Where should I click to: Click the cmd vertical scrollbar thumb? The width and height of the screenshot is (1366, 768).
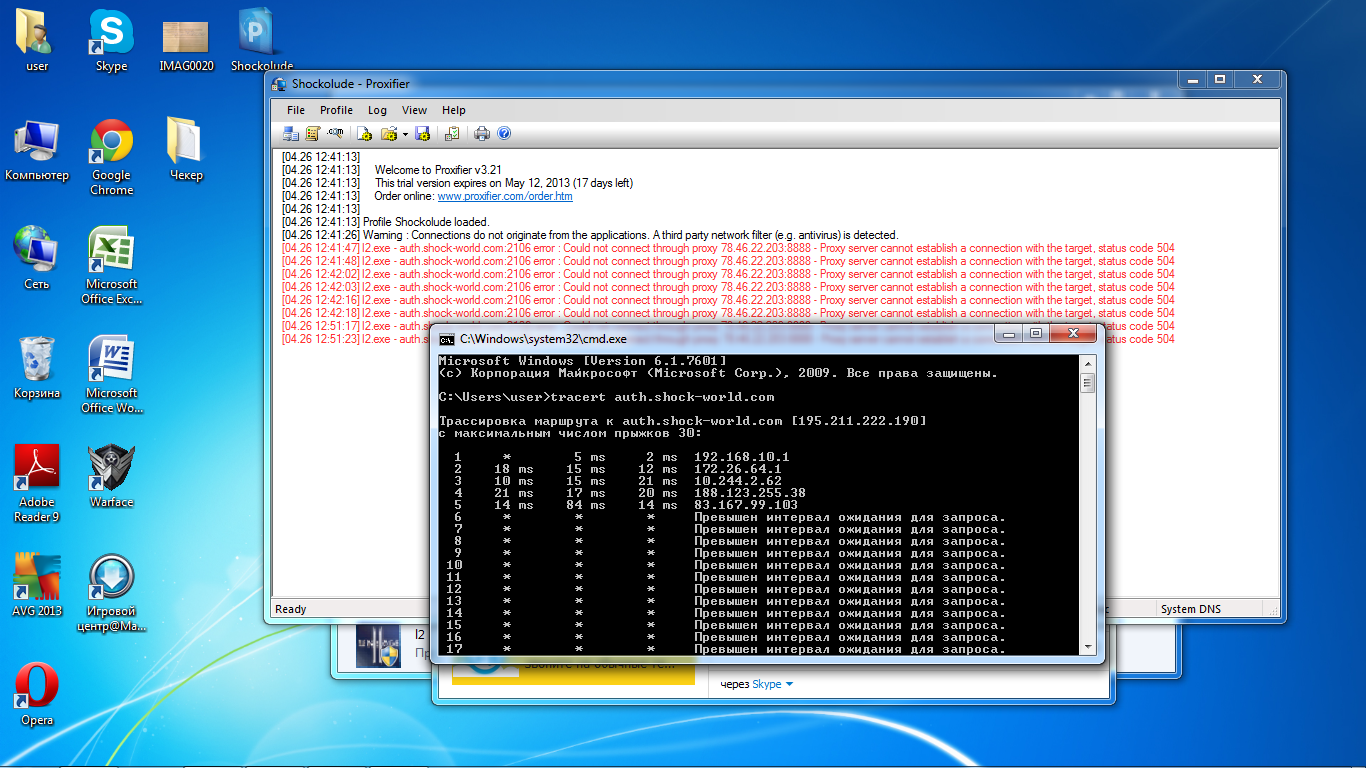[x=1087, y=382]
